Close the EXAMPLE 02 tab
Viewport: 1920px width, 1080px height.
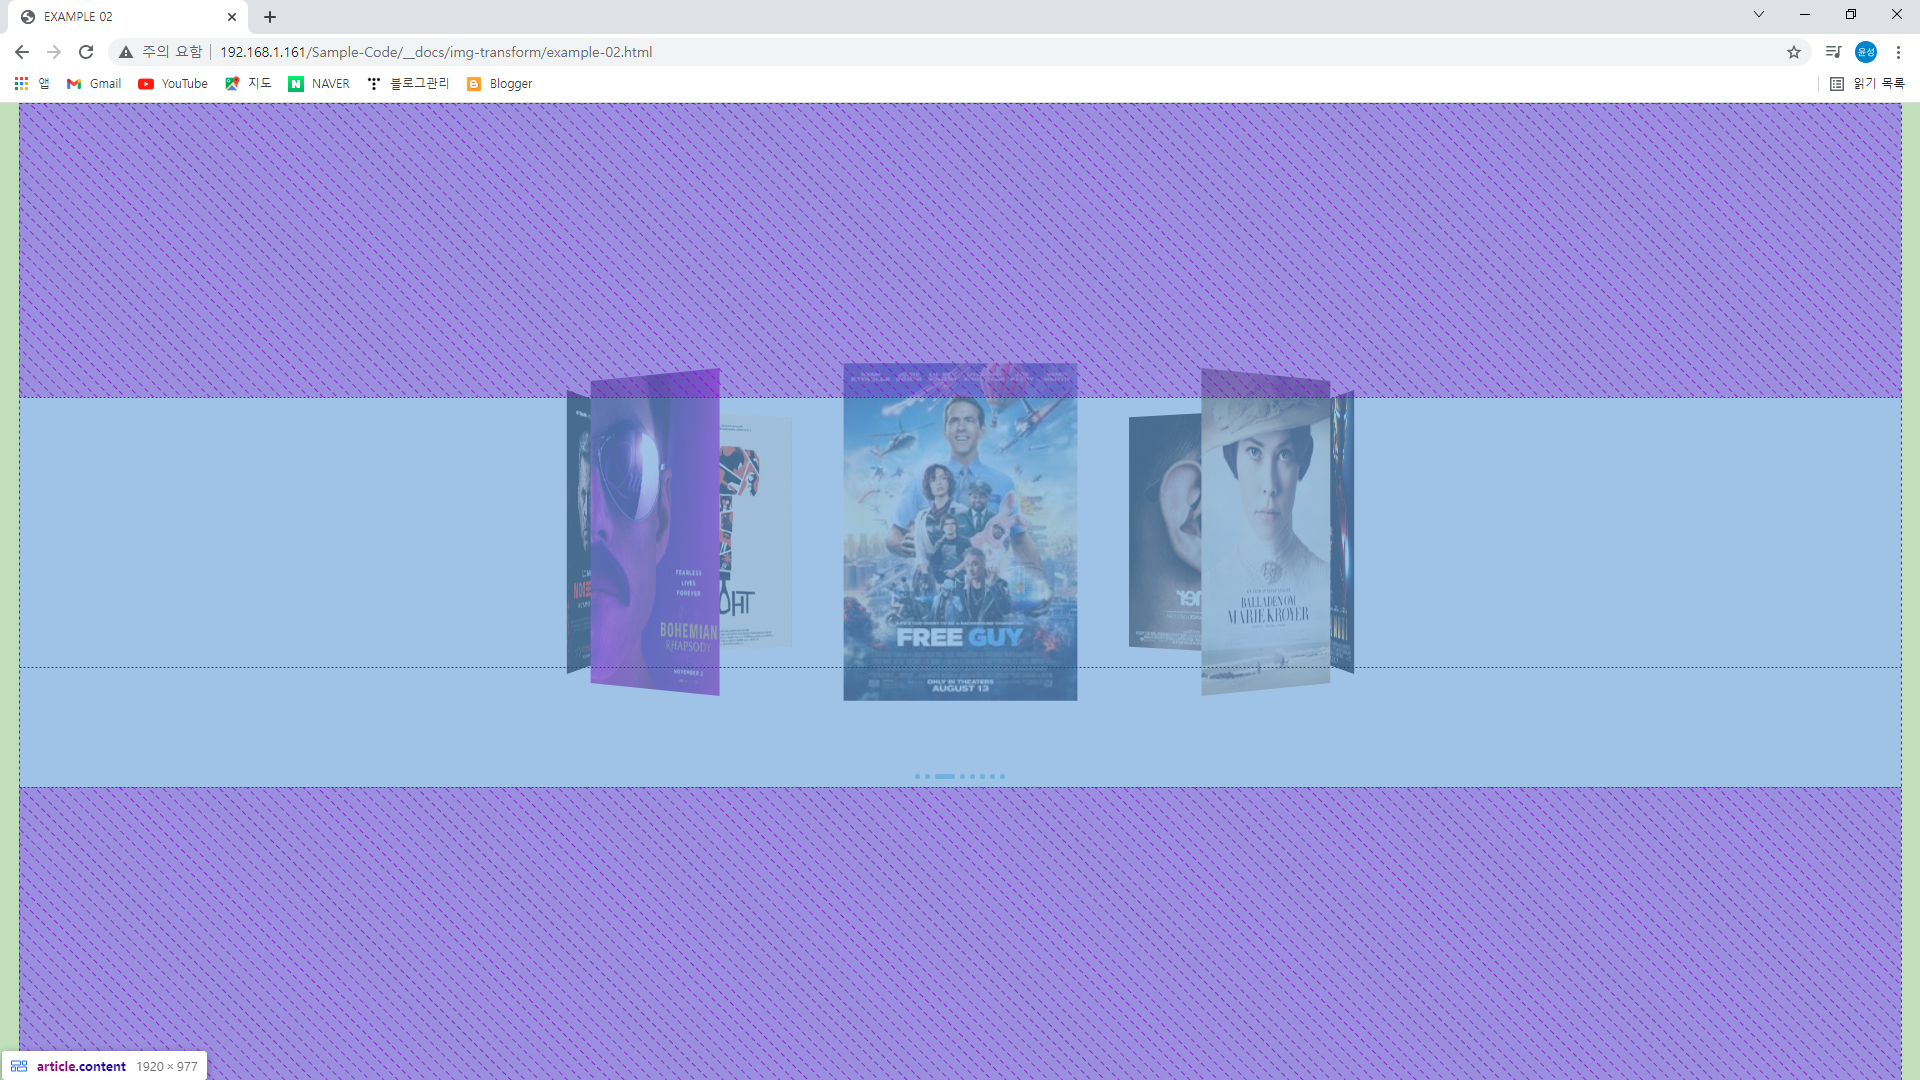pyautogui.click(x=232, y=17)
